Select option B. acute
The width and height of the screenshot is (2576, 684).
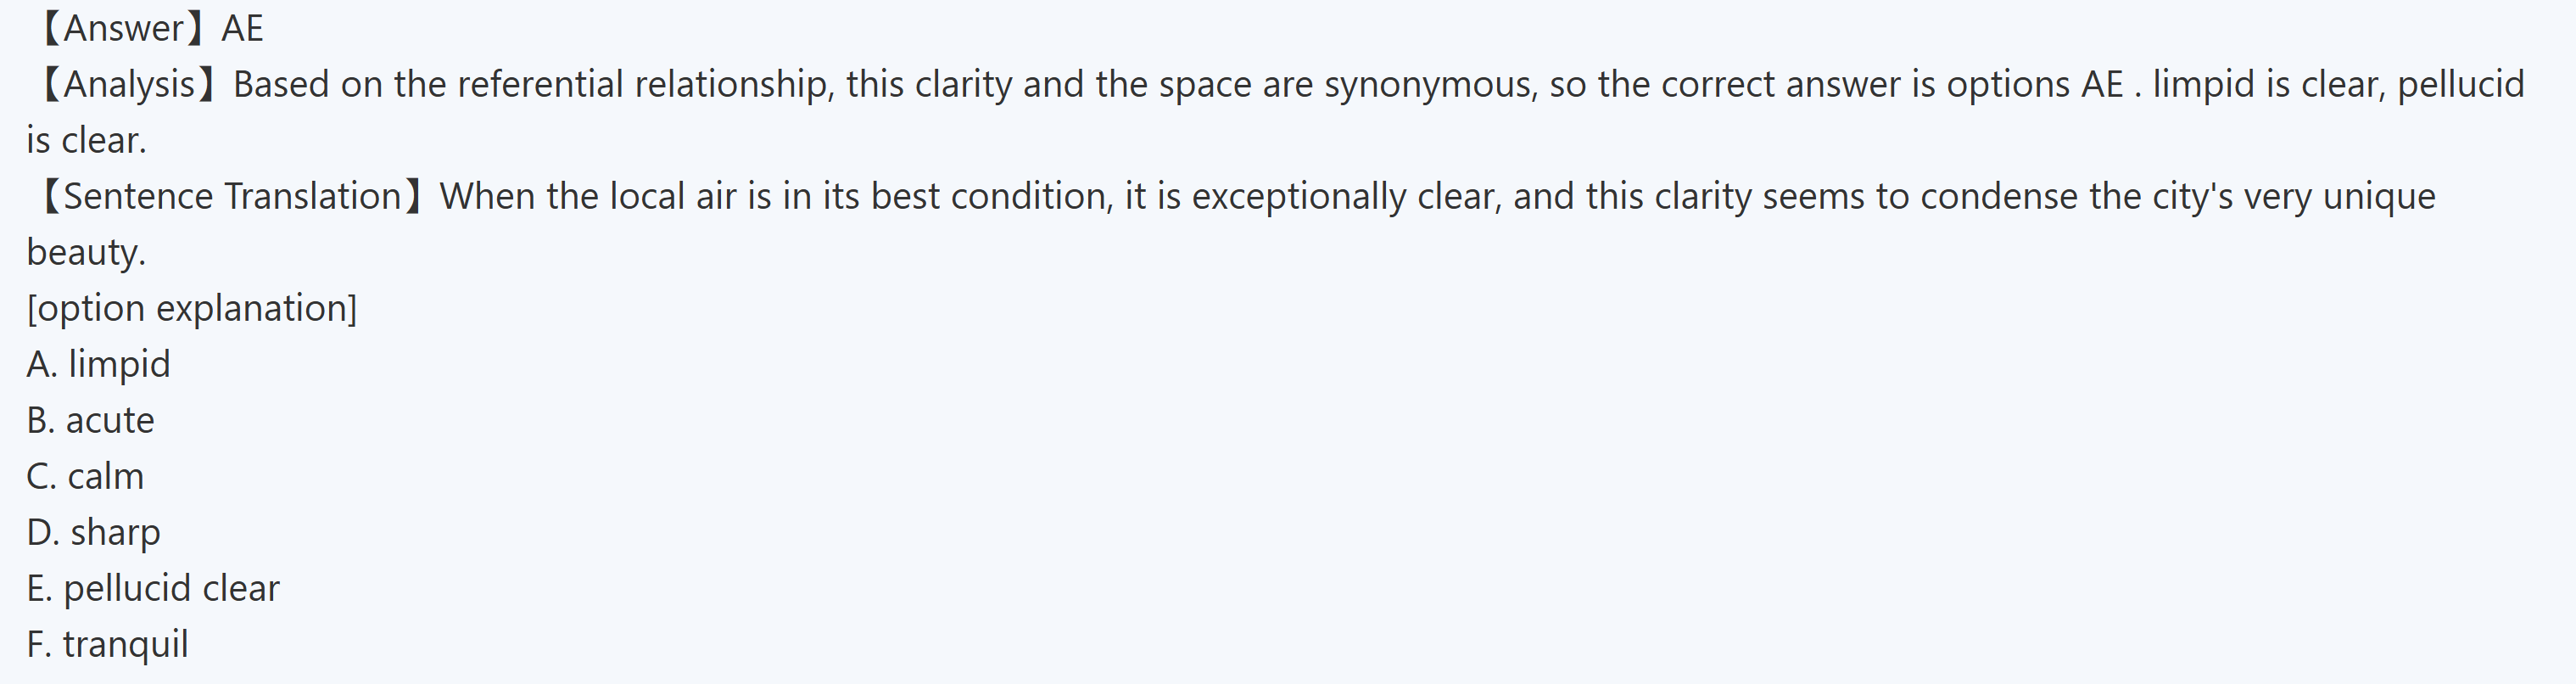(91, 420)
